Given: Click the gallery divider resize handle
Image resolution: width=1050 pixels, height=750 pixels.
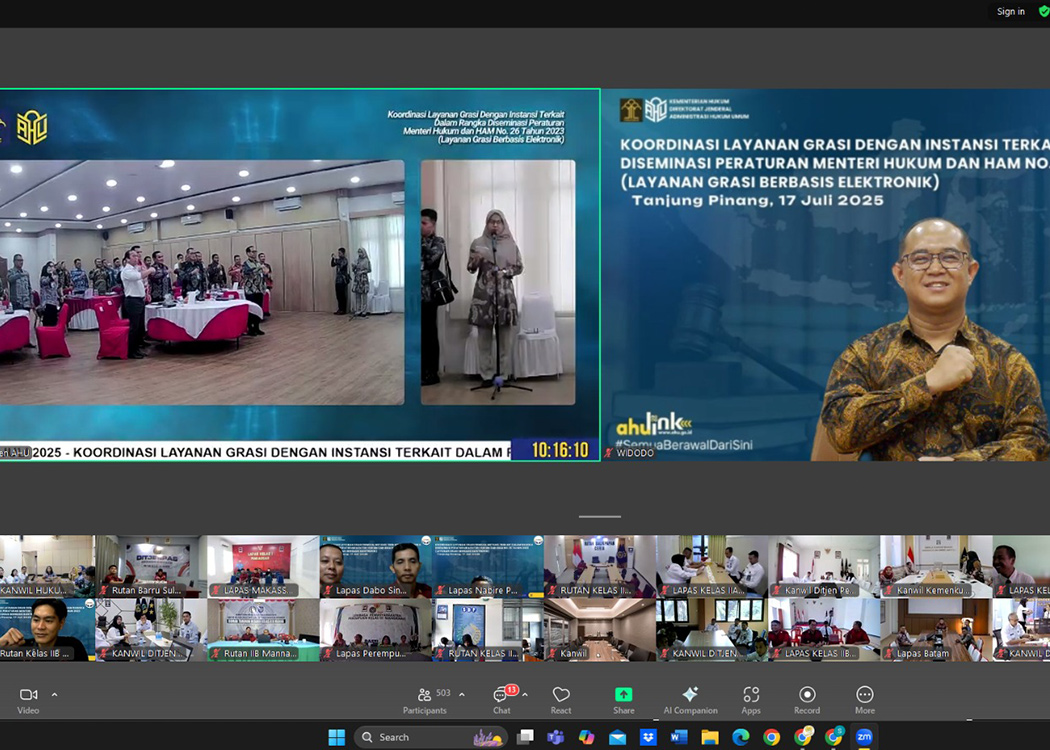Looking at the screenshot, I should point(600,517).
